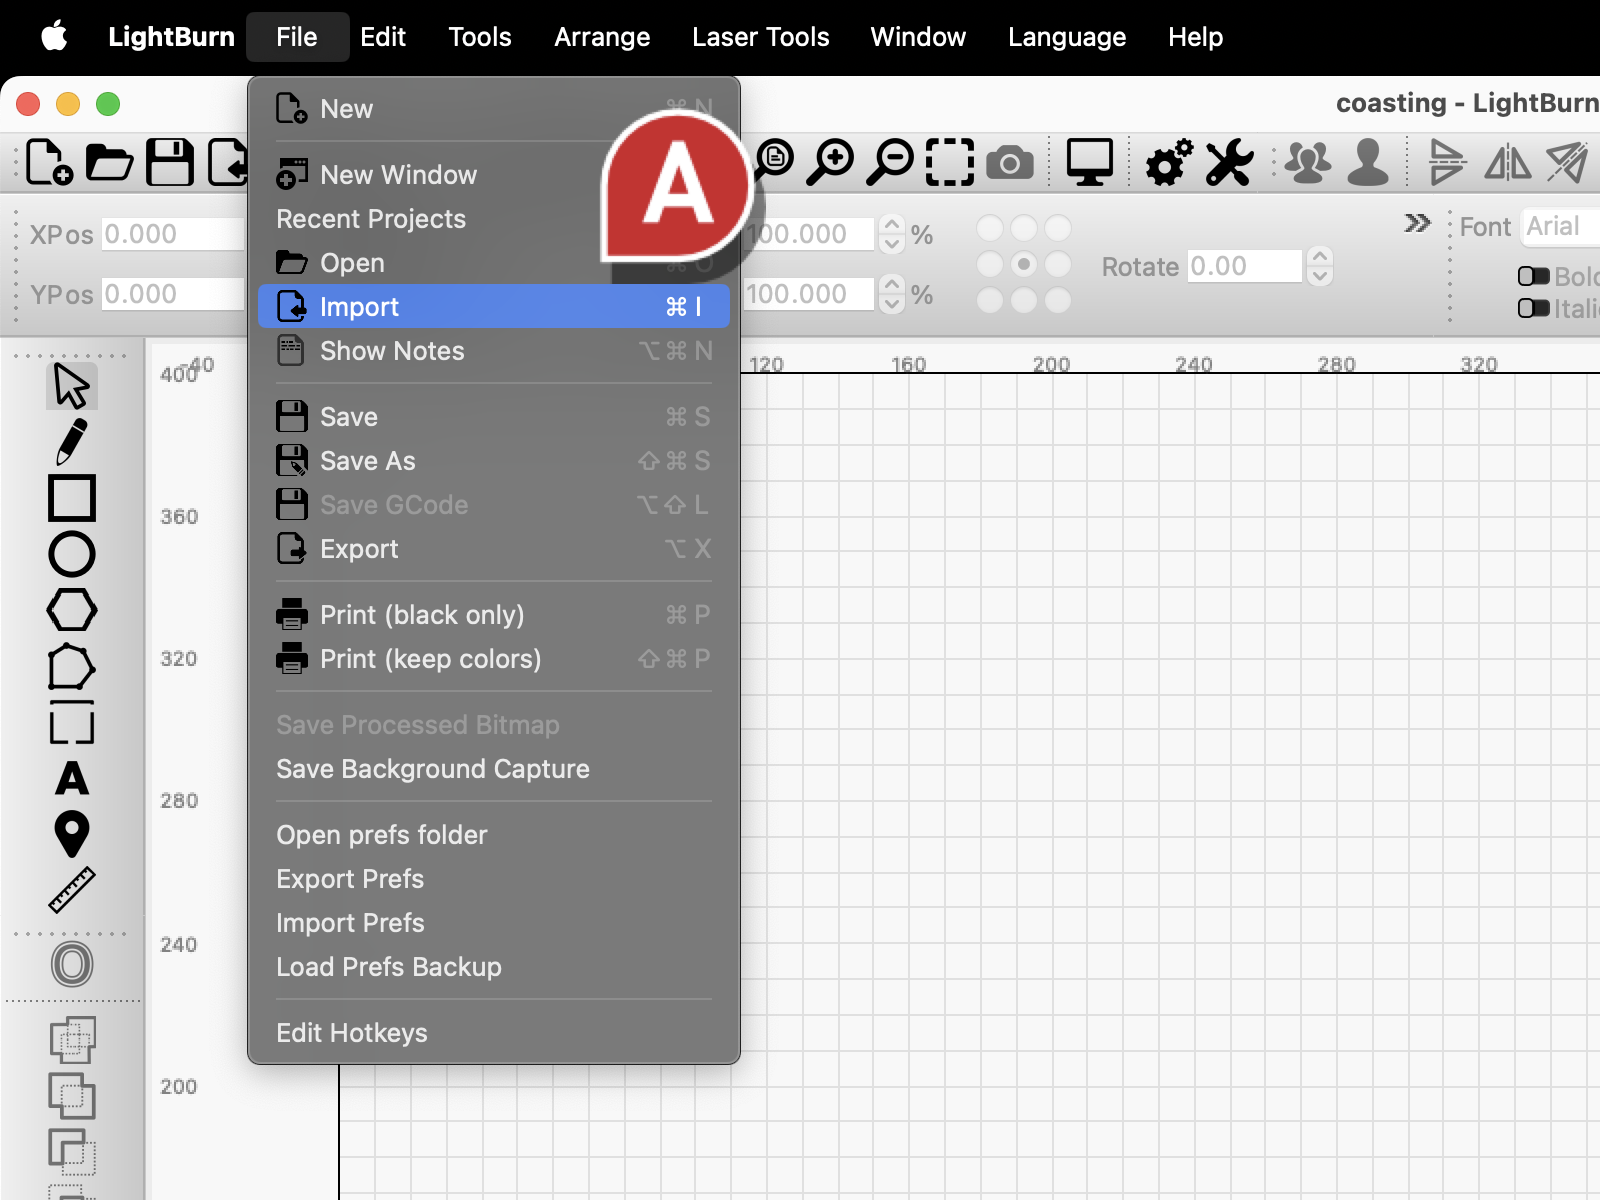This screenshot has width=1600, height=1200.
Task: Select the Polygon hexagon tool
Action: (71, 610)
